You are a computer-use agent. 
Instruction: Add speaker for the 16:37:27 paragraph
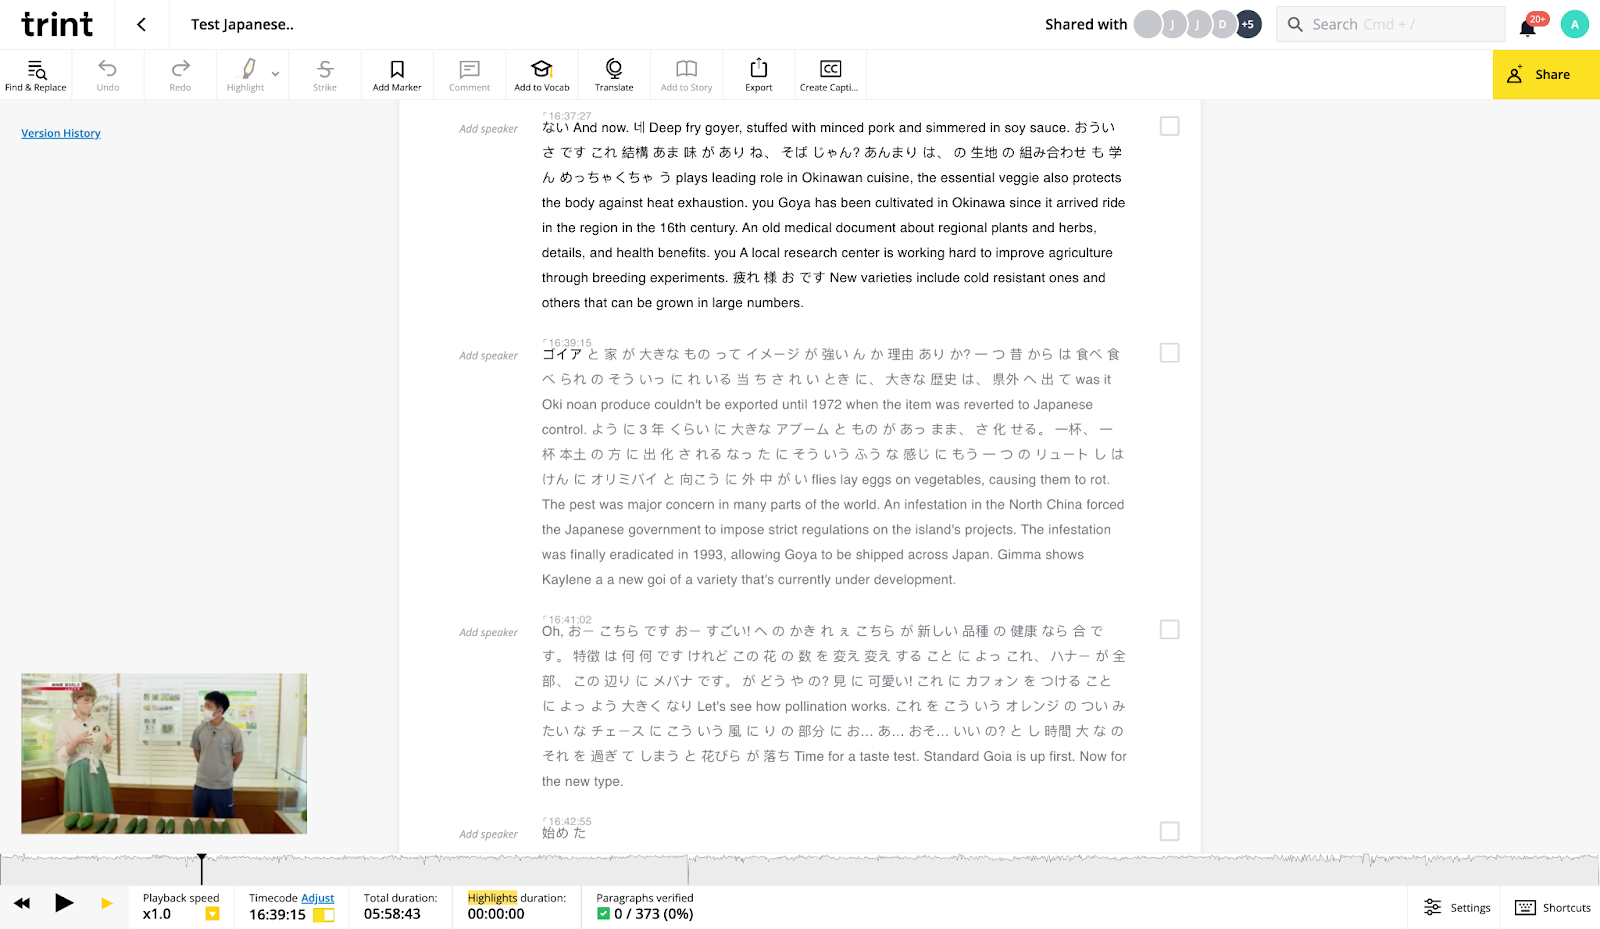488,129
